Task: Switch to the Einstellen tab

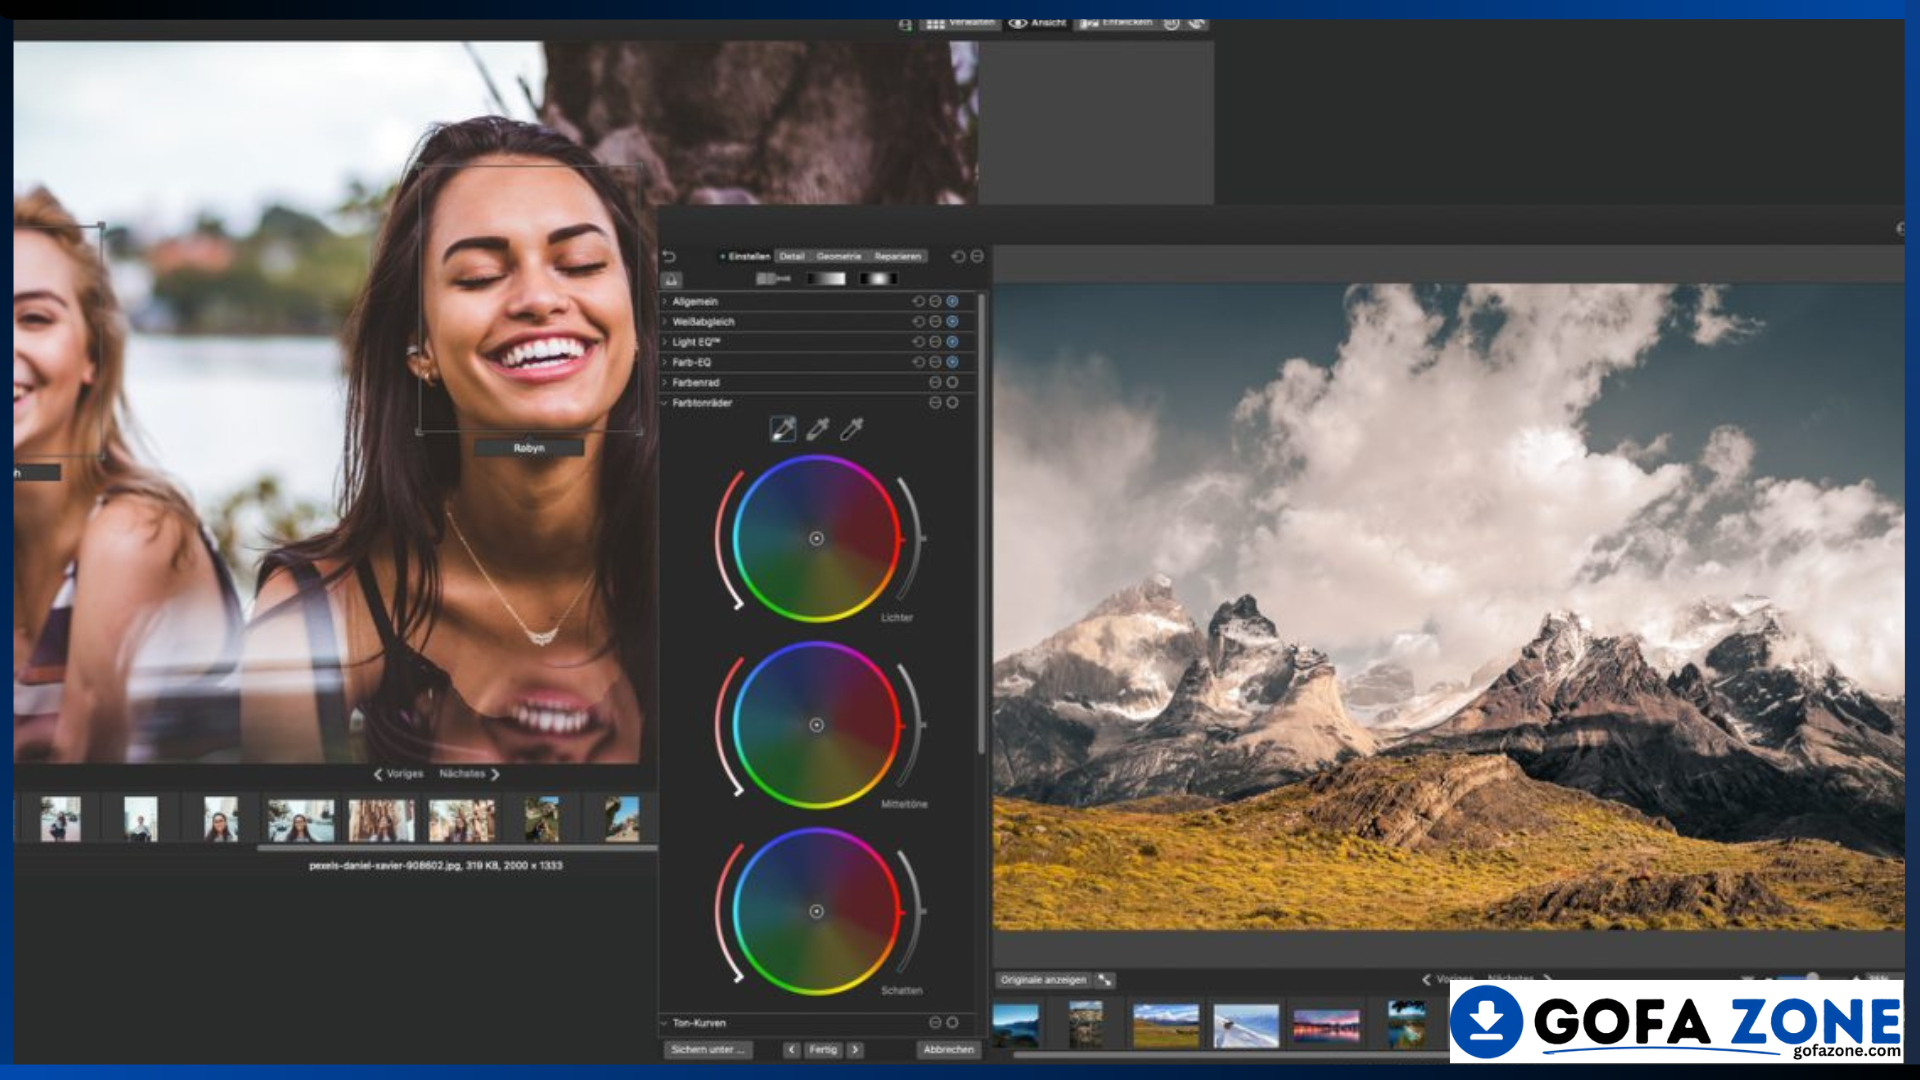Action: 746,257
